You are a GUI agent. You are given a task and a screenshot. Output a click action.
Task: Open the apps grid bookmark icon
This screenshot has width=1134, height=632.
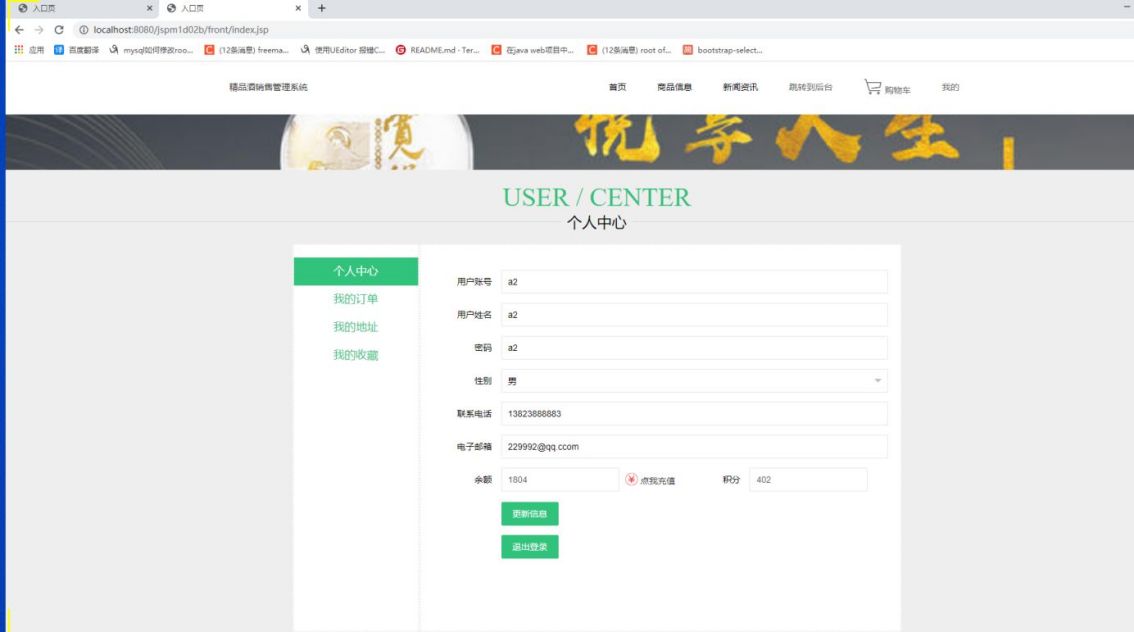point(19,50)
